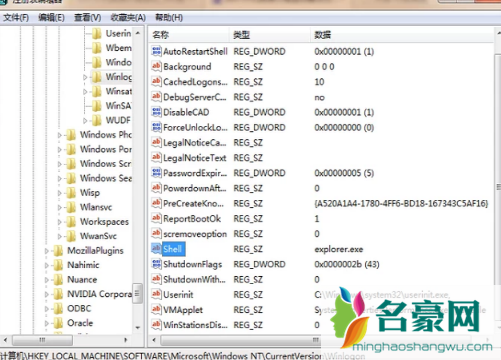Open the 编辑(E) menu
Image resolution: width=501 pixels, height=360 pixels.
point(51,17)
